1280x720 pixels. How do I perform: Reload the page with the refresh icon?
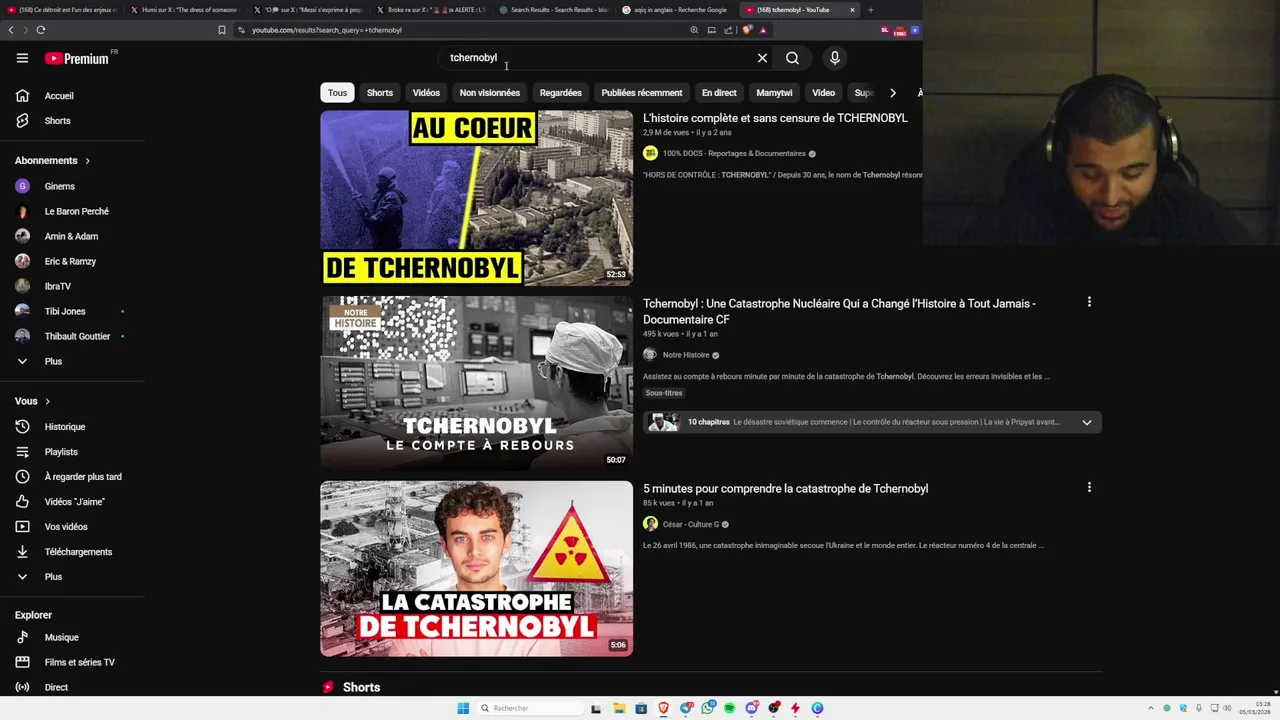[x=40, y=30]
